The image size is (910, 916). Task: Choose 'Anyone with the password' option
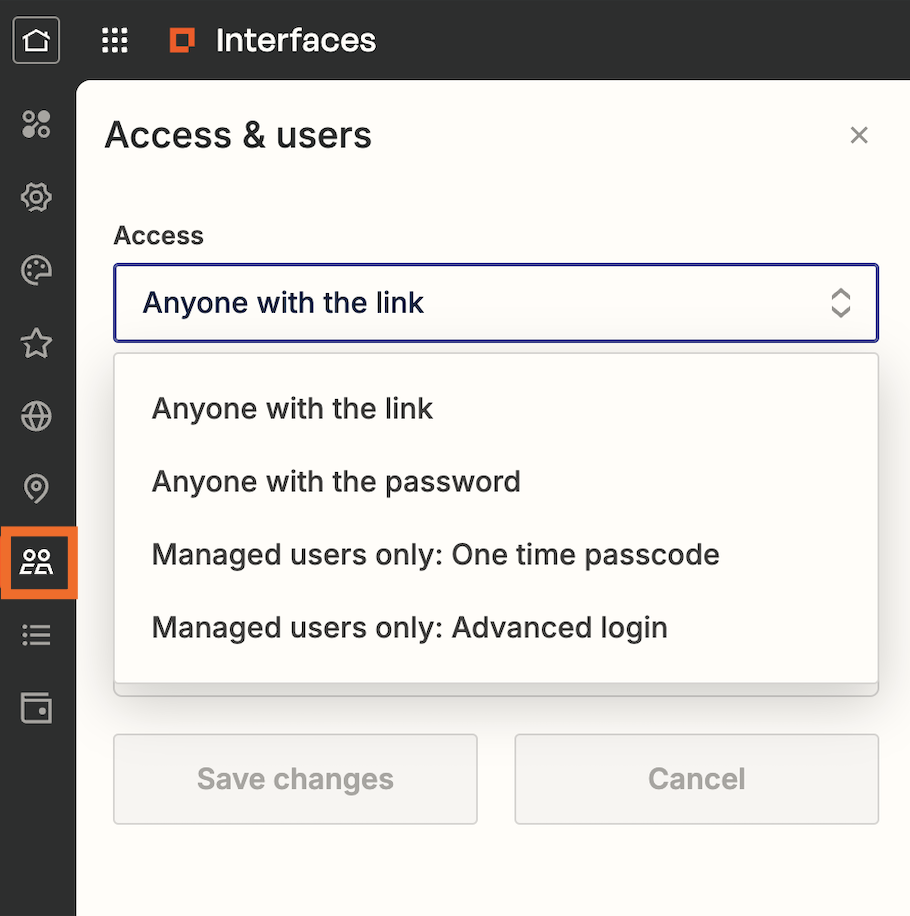click(x=336, y=481)
